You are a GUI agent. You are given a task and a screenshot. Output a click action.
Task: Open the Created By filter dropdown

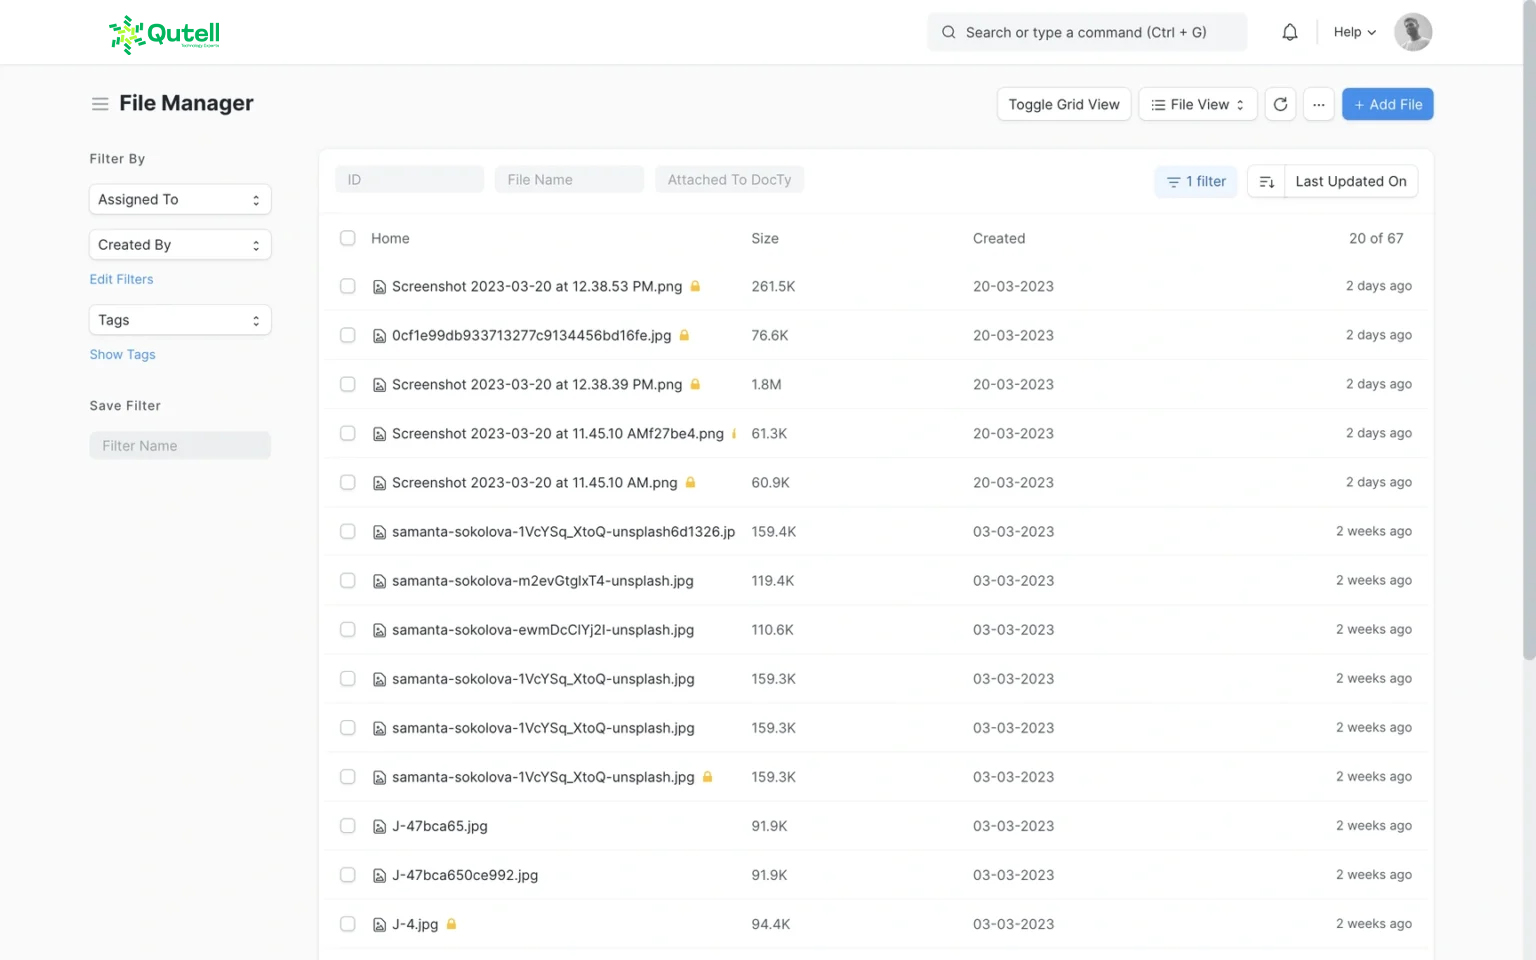tap(180, 245)
